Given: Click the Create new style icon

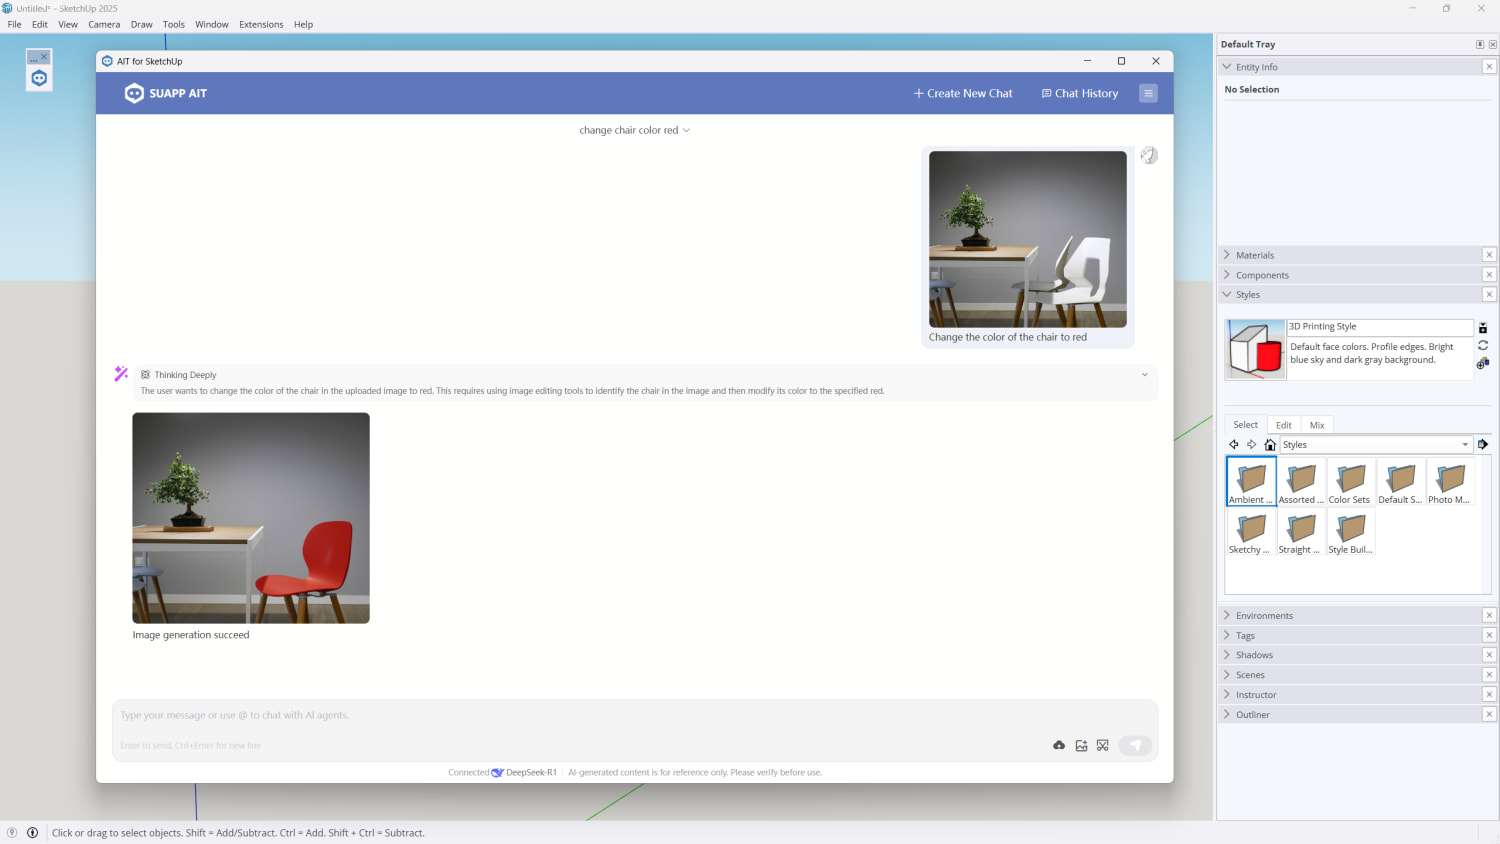Looking at the screenshot, I should coord(1482,364).
